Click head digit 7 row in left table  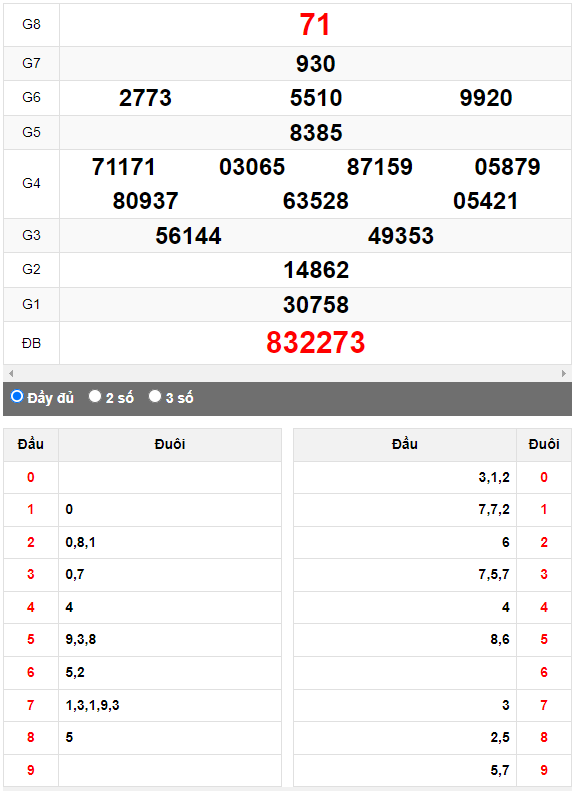pyautogui.click(x=142, y=705)
